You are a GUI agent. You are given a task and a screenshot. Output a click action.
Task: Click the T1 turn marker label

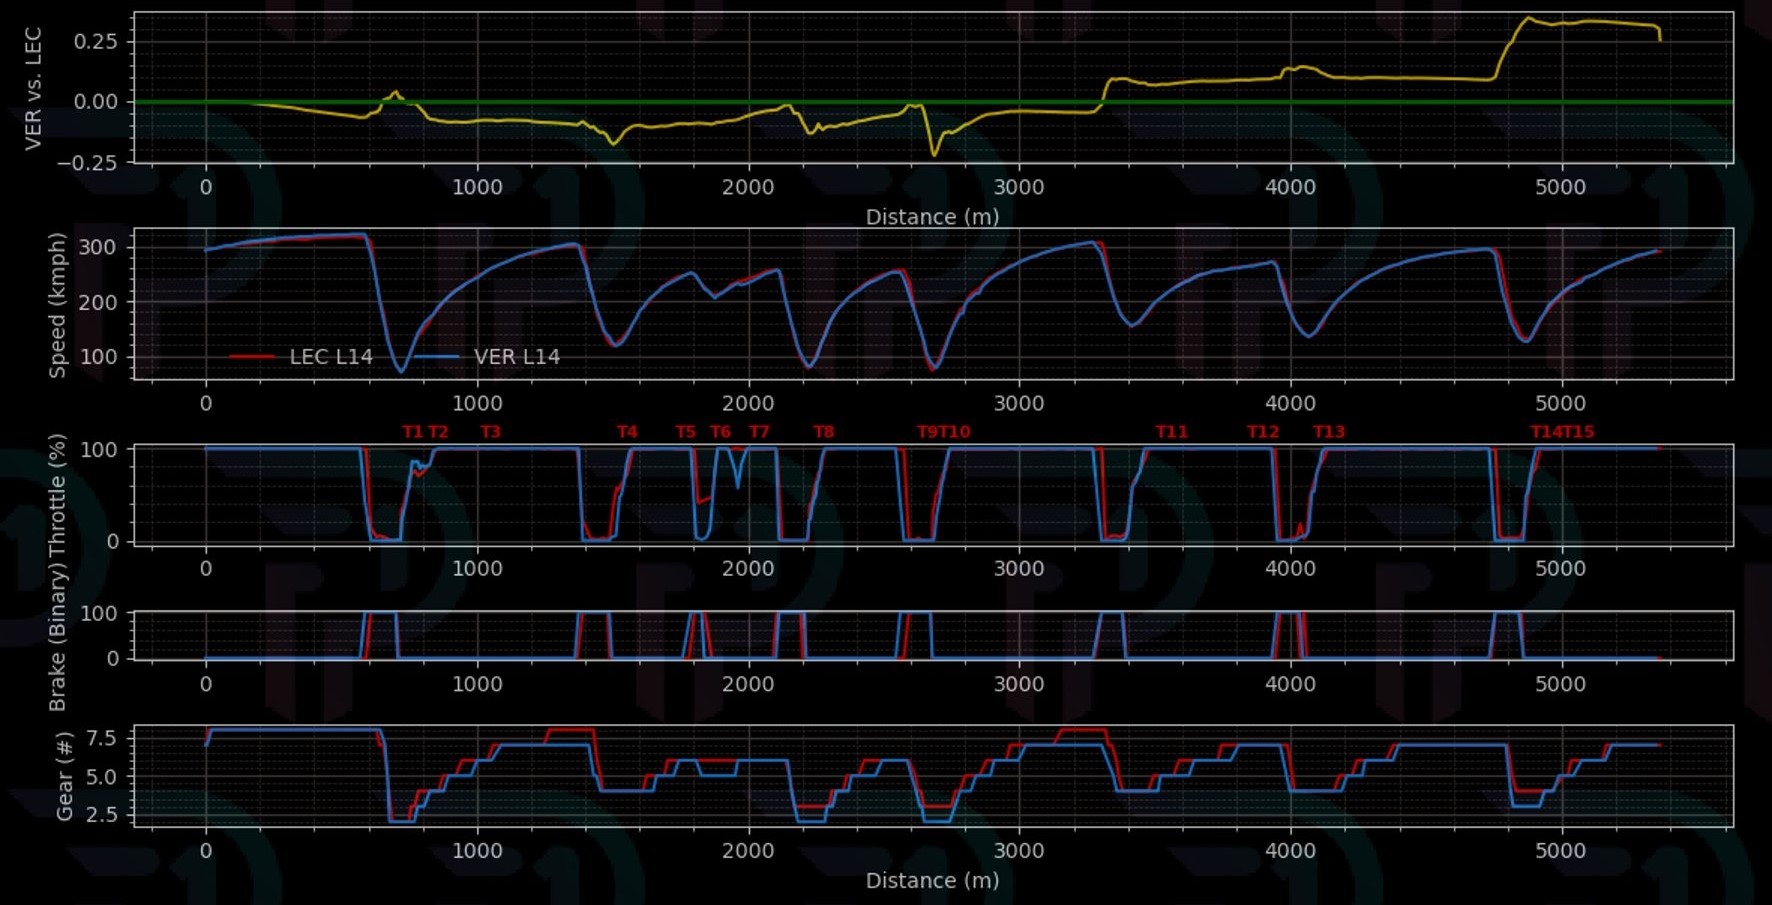(412, 432)
